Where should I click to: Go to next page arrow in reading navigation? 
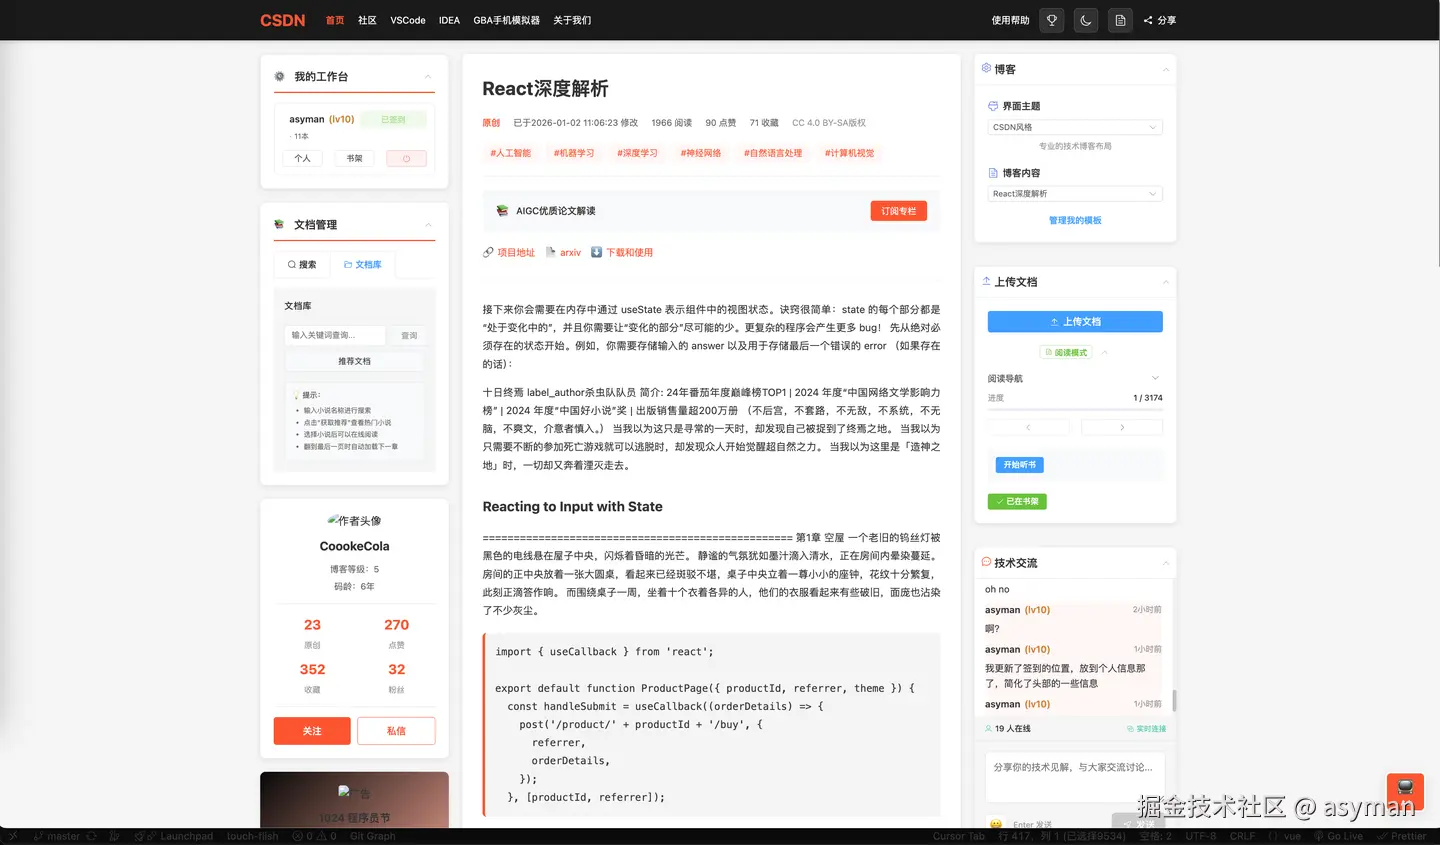coord(1122,427)
